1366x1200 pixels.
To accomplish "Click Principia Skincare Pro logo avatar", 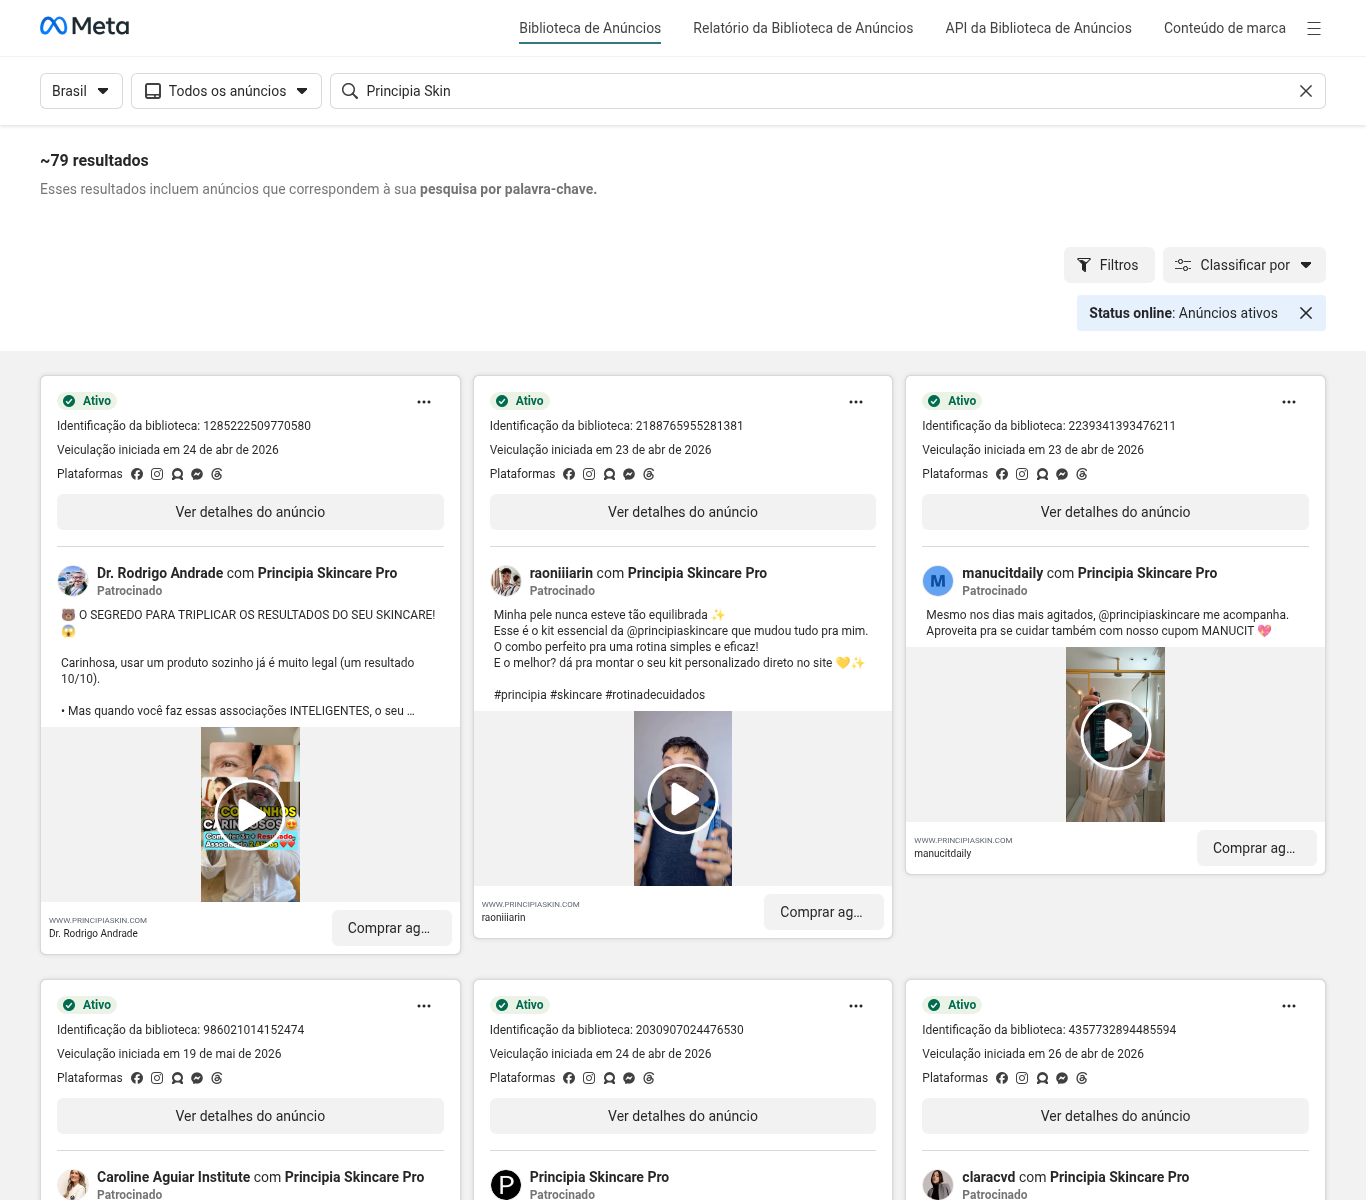I will pos(506,1185).
